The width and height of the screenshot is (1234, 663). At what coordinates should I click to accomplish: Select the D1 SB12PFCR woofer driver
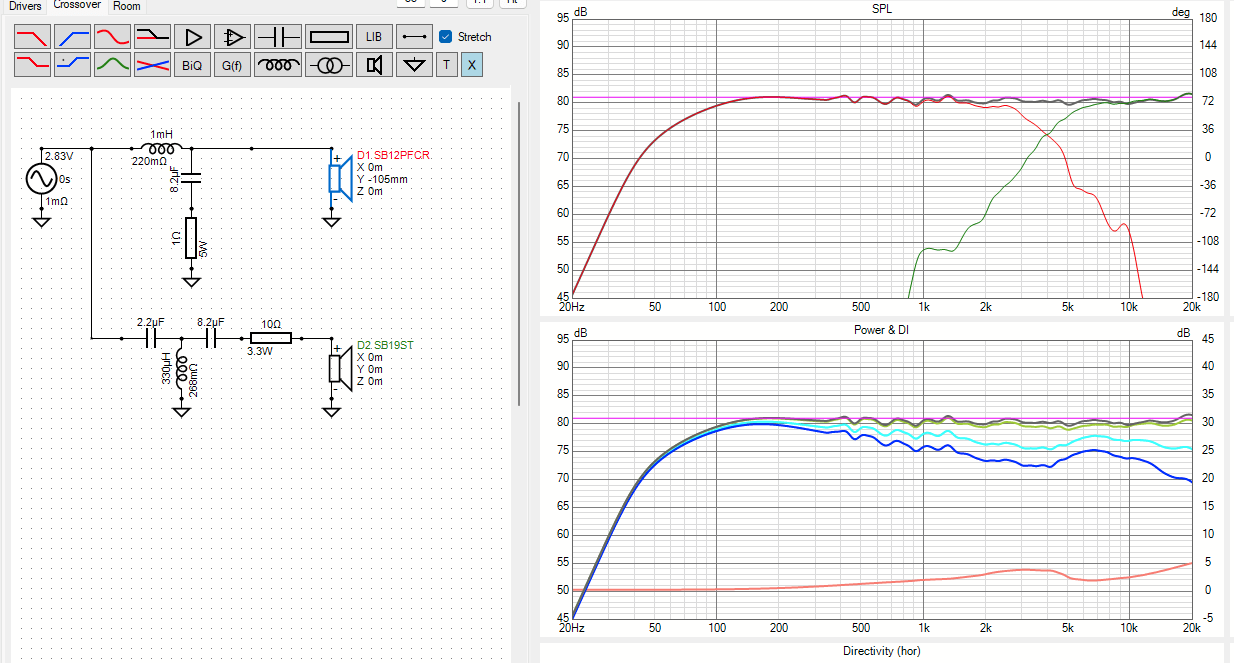(x=340, y=179)
